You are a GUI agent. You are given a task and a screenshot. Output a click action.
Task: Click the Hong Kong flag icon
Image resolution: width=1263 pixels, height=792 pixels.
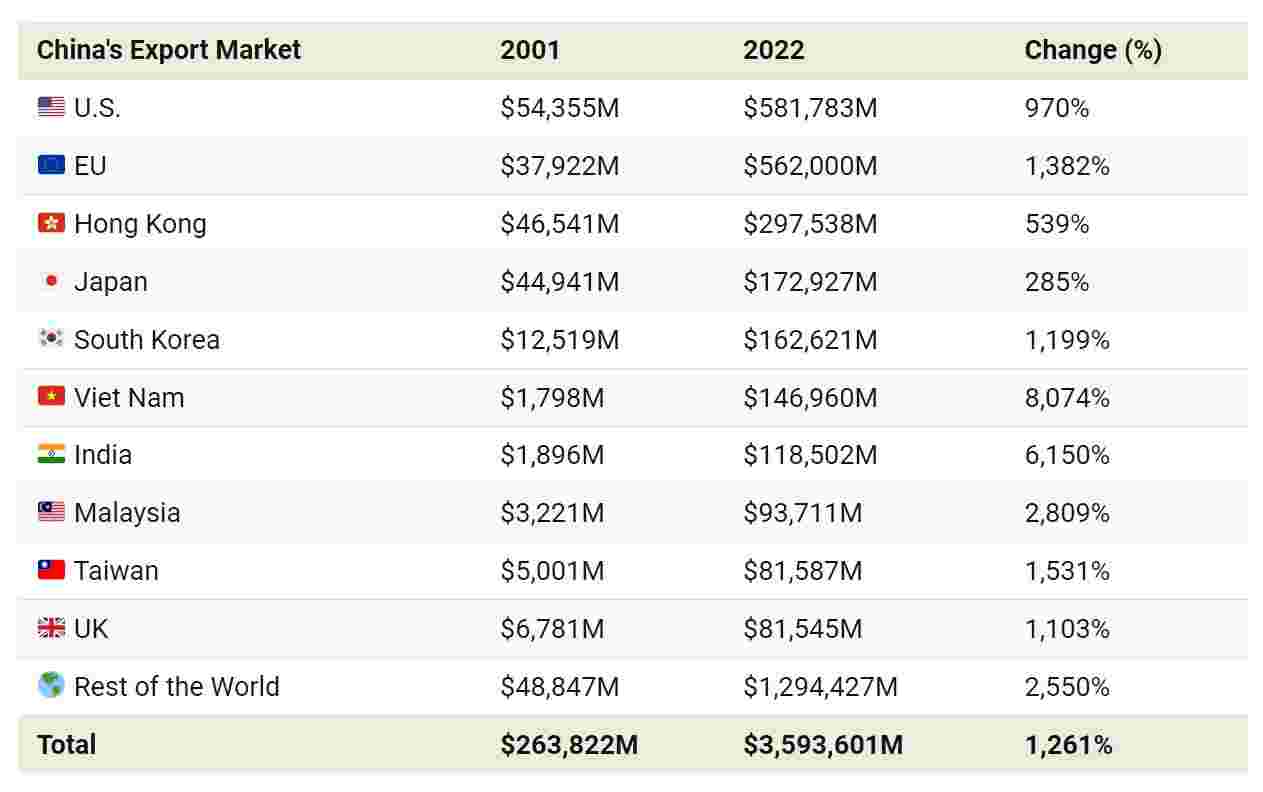click(51, 223)
